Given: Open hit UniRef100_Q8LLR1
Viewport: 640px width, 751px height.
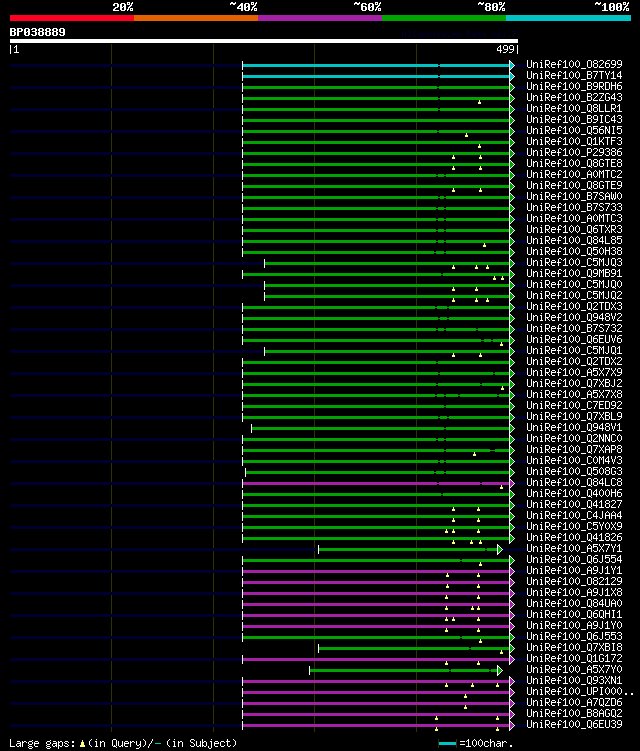Looking at the screenshot, I should [x=574, y=108].
